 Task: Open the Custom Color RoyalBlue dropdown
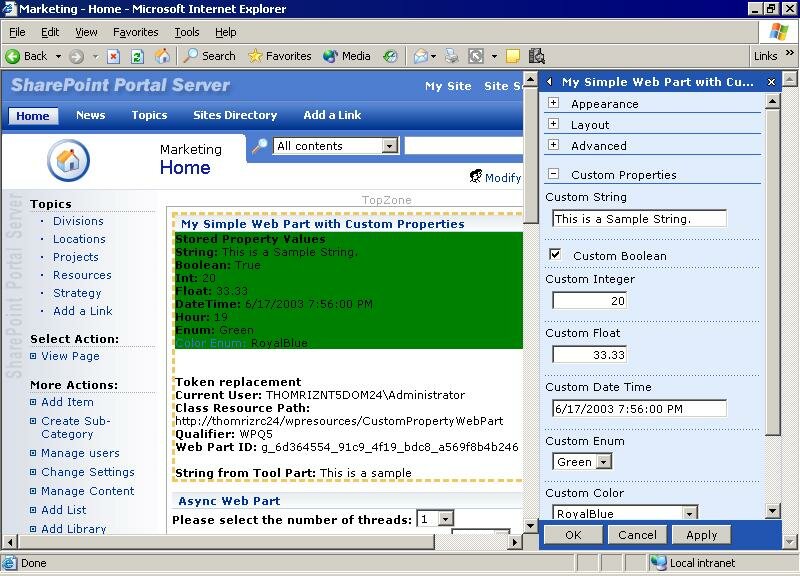click(x=689, y=513)
